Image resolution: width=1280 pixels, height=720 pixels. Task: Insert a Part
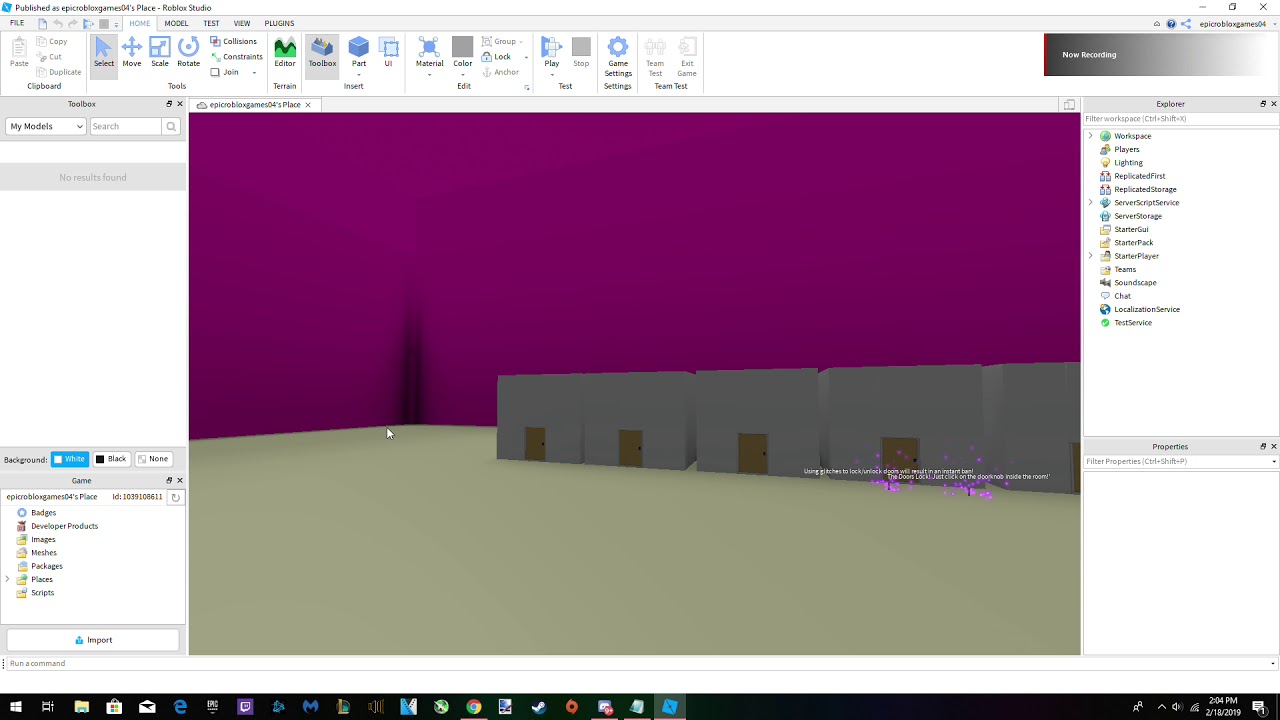pos(359,53)
